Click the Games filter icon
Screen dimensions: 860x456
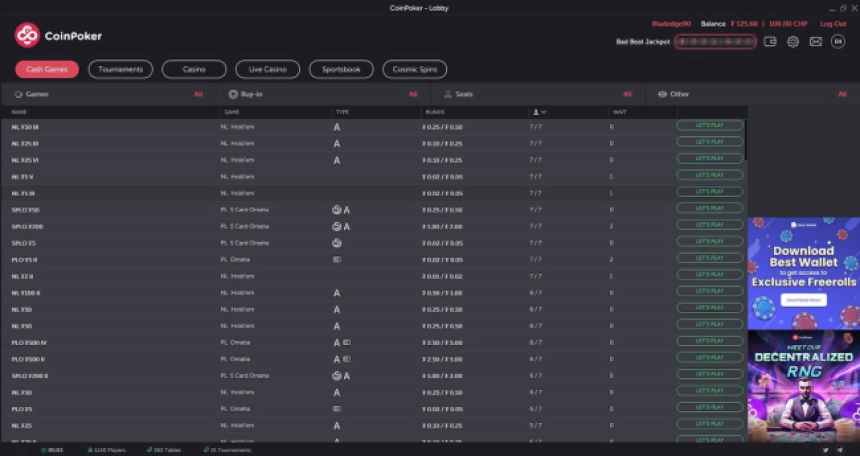tap(18, 94)
